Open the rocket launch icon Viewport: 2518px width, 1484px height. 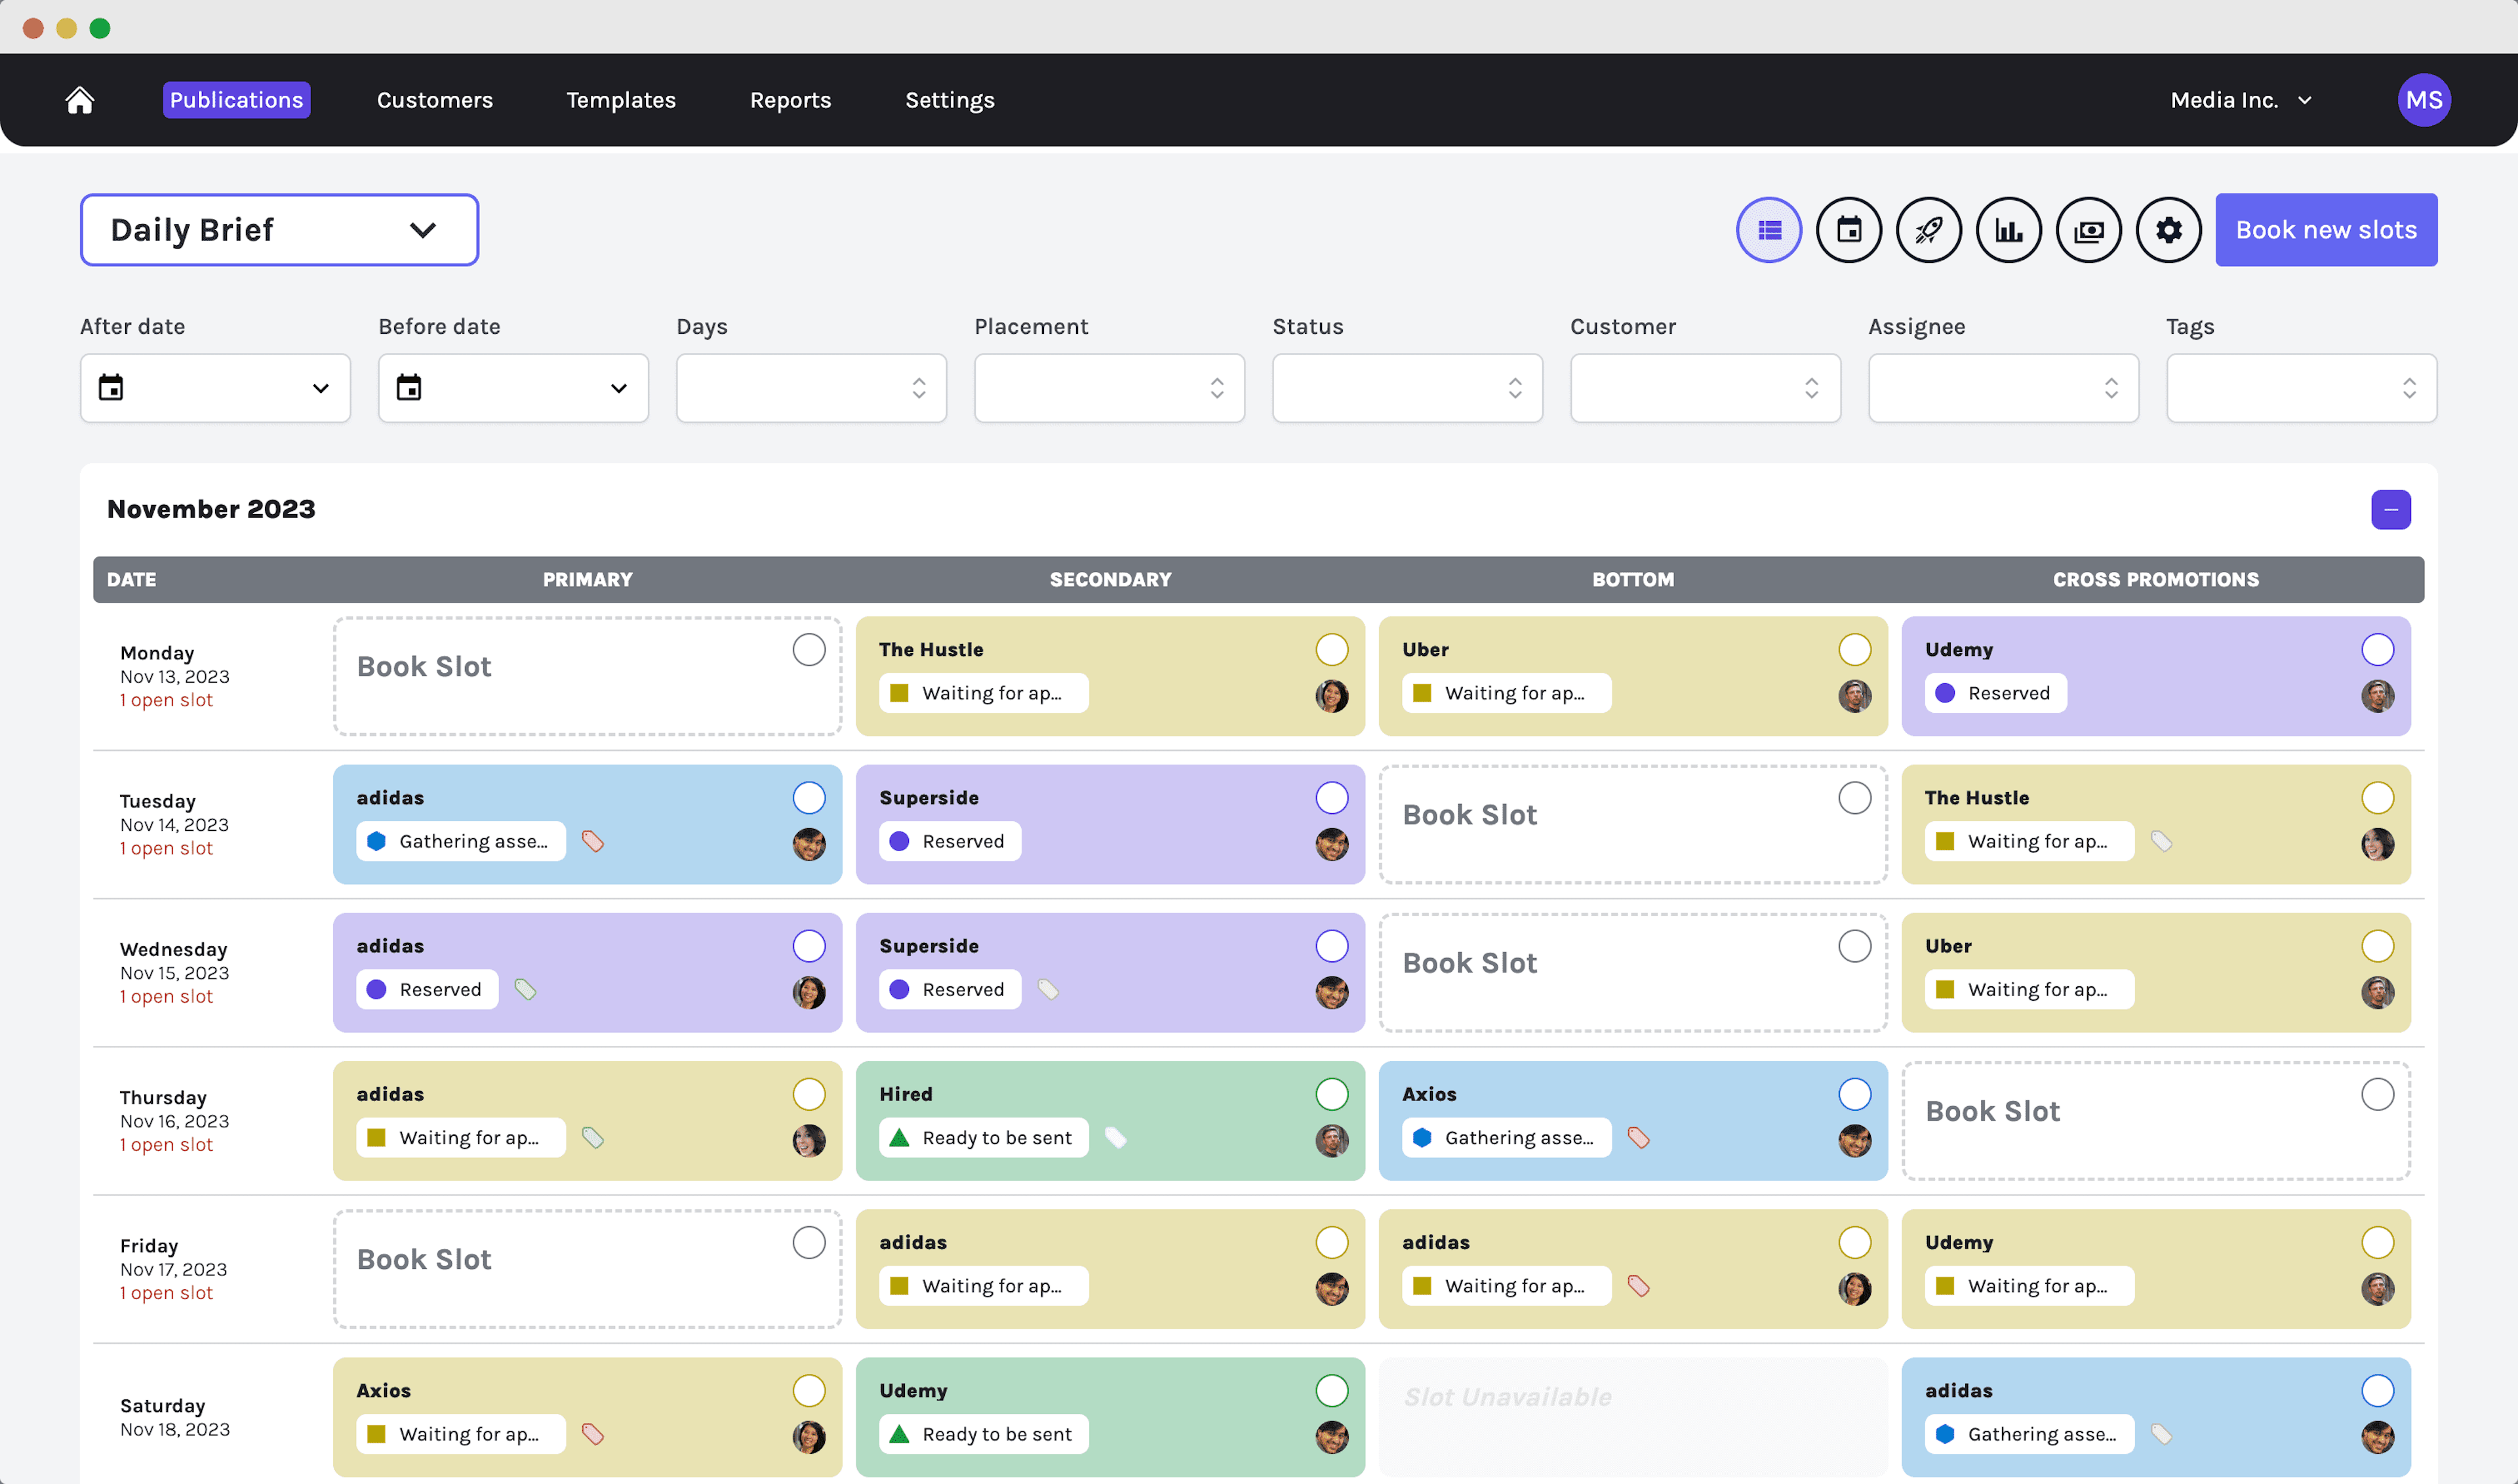(x=1929, y=230)
